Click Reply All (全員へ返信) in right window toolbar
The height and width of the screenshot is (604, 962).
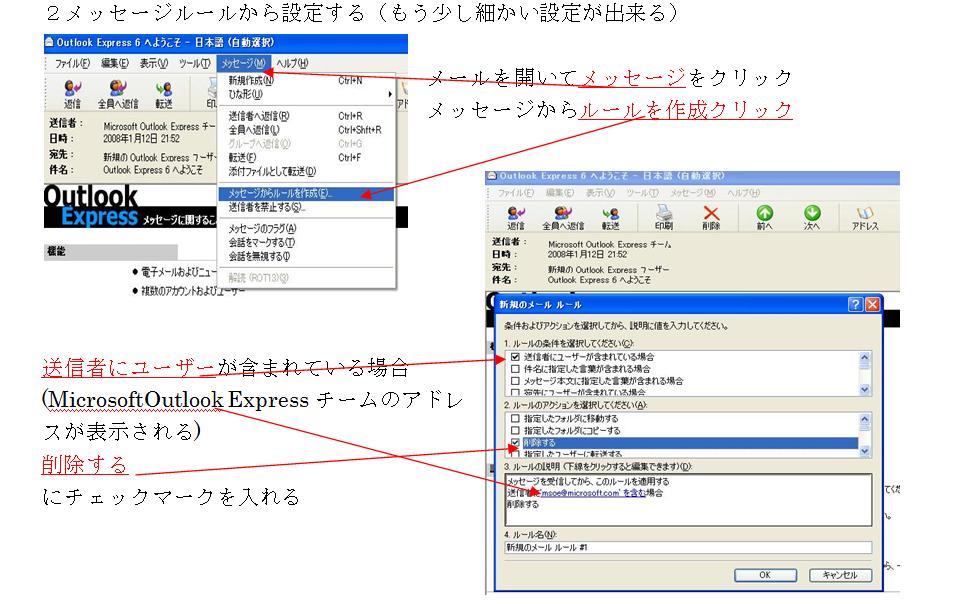(x=563, y=218)
